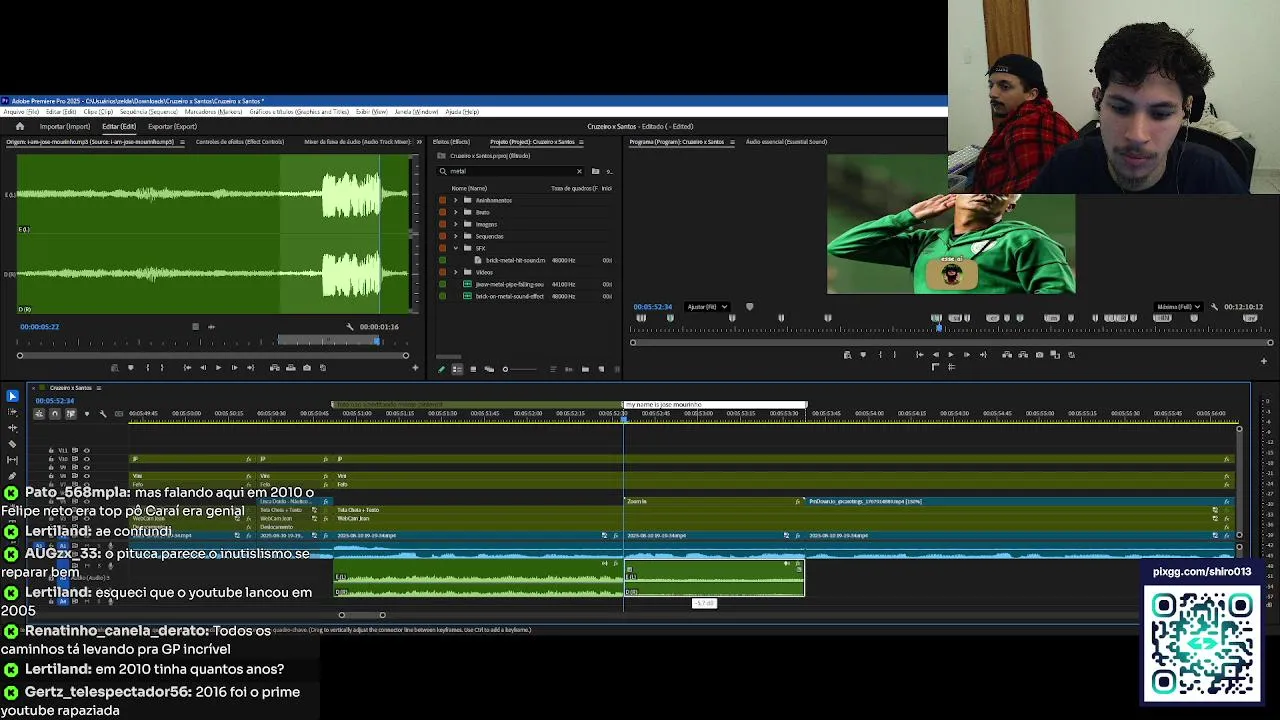Go to In point in Program monitor

pyautogui.click(x=919, y=354)
